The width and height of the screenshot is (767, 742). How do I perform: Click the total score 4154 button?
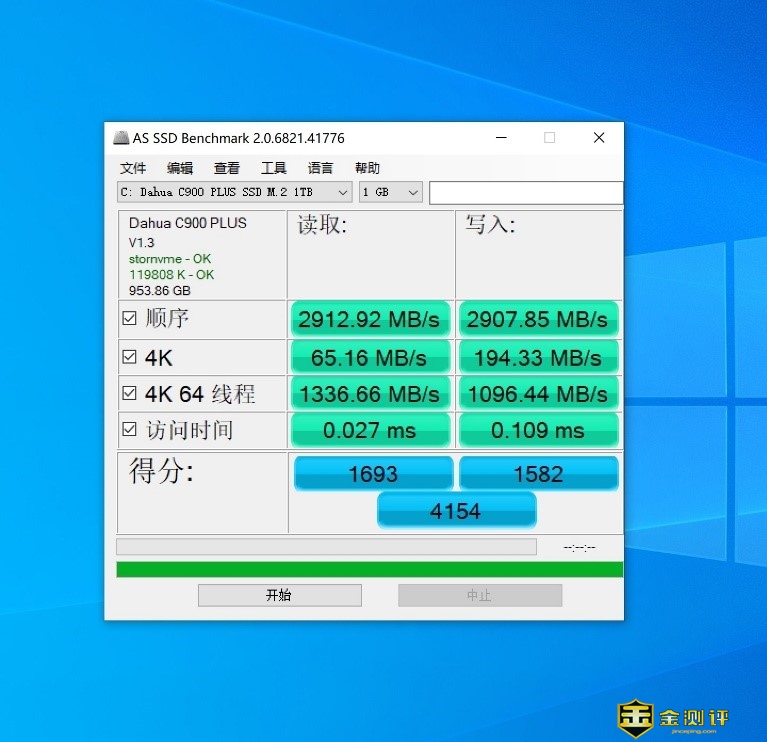pyautogui.click(x=456, y=511)
